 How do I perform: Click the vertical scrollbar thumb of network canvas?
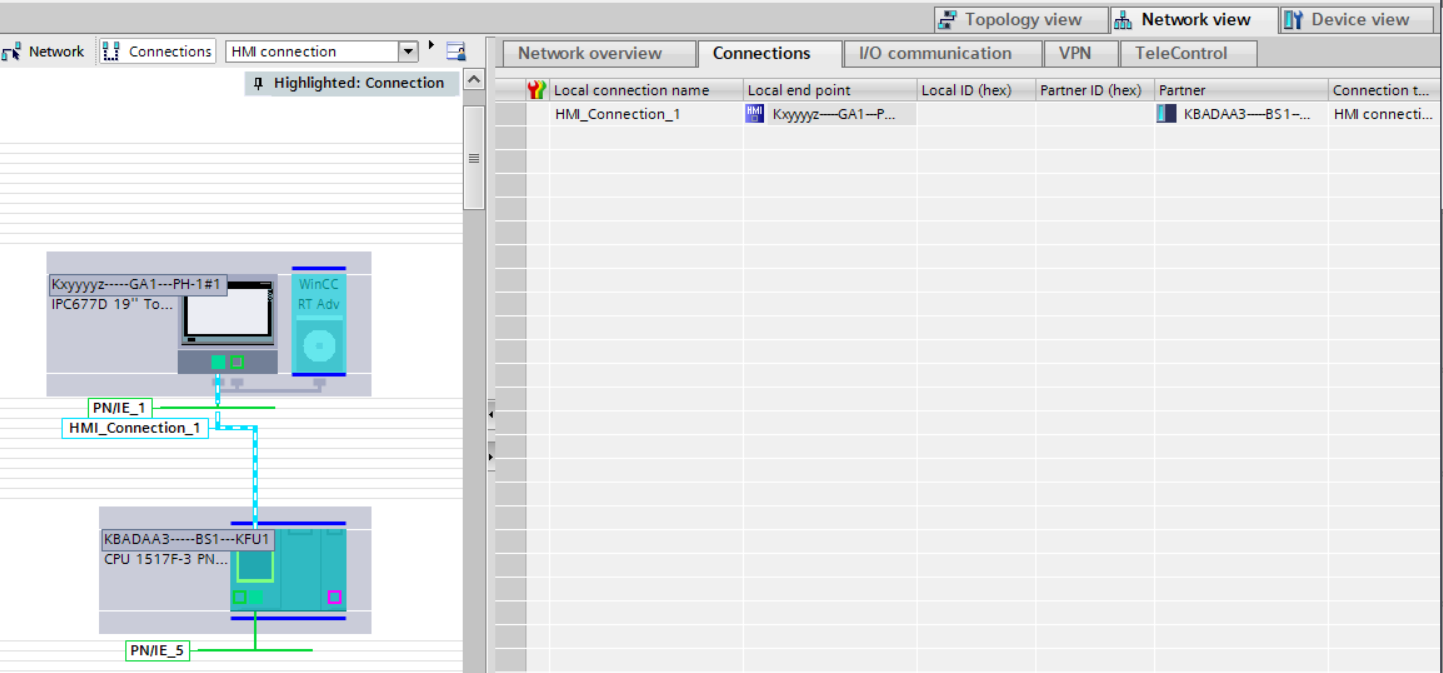(474, 158)
